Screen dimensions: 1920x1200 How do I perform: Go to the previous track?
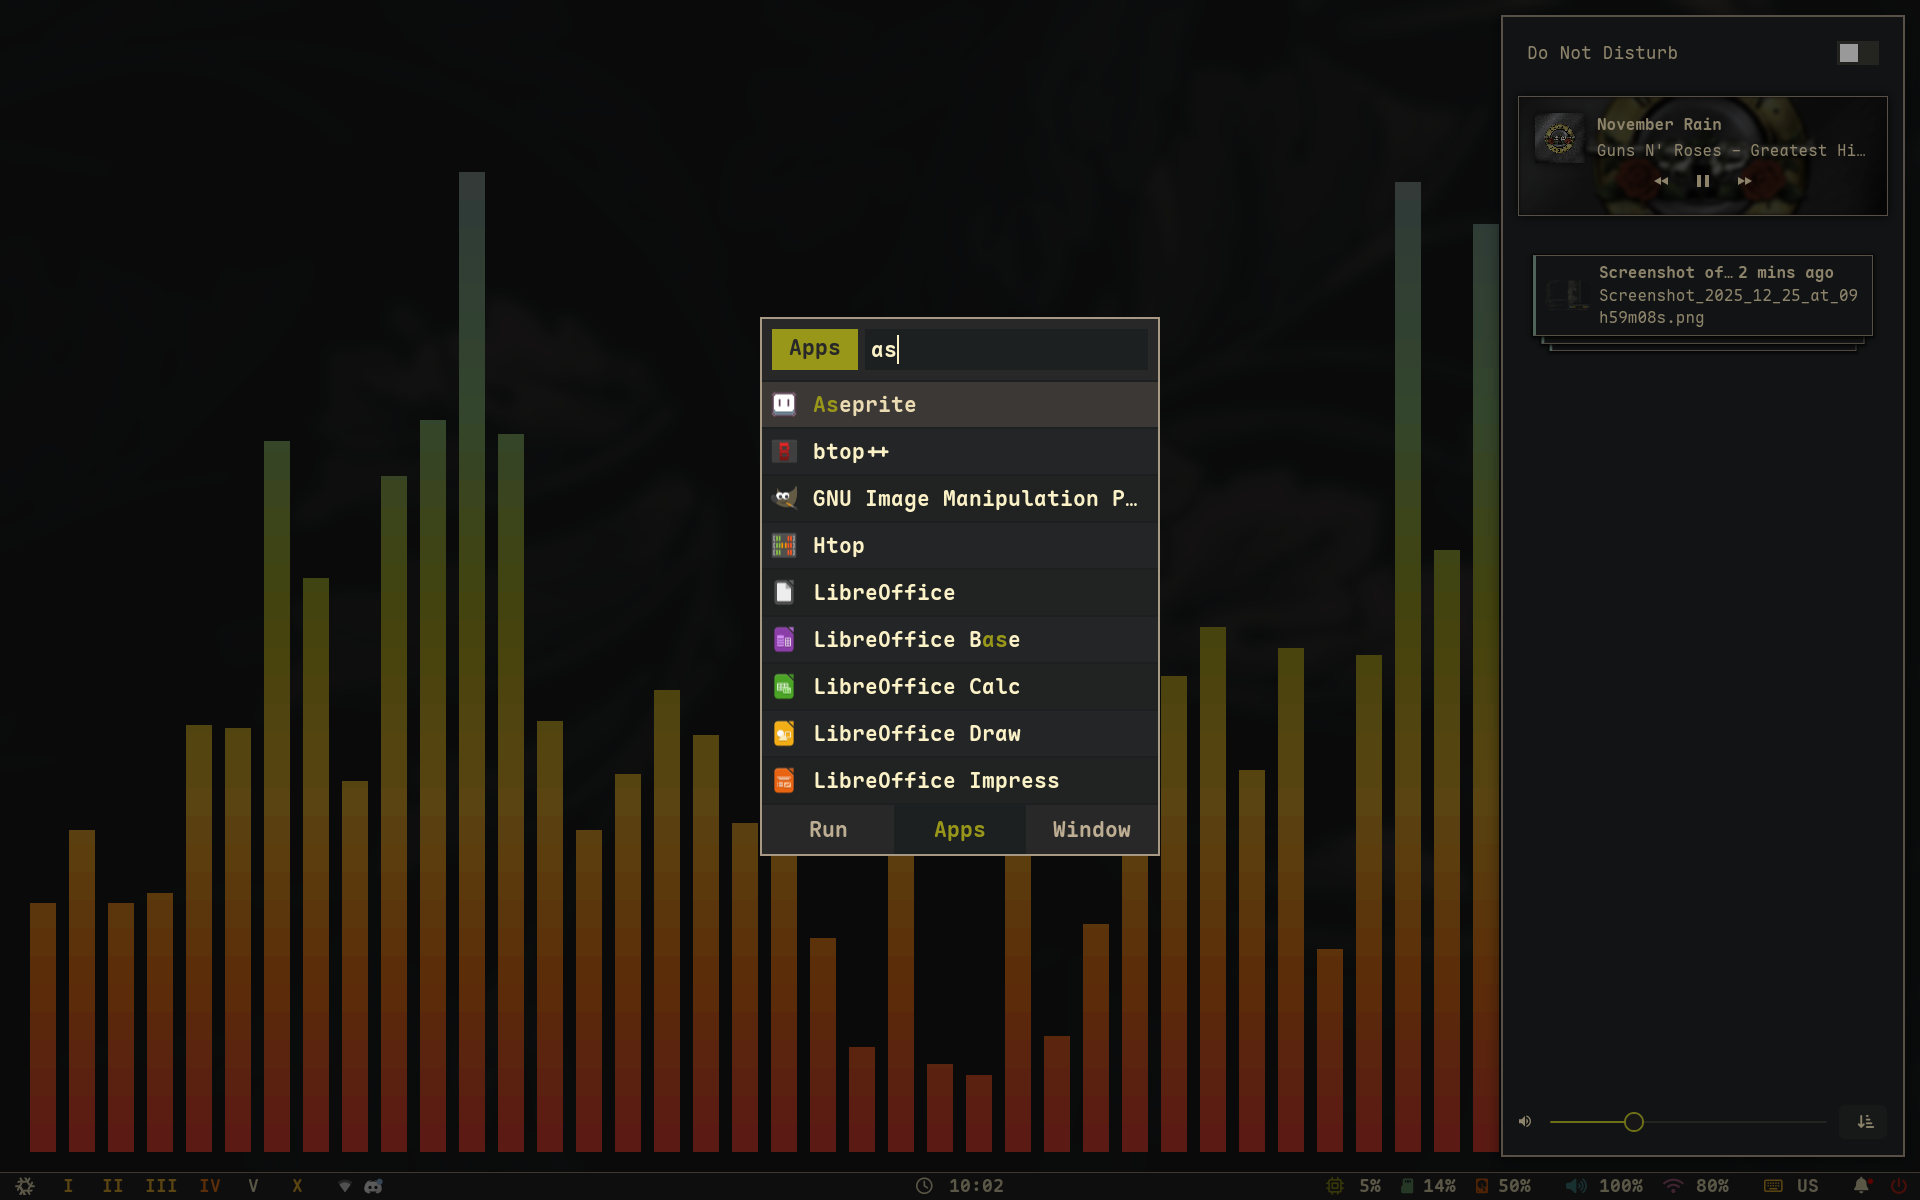coord(1661,181)
